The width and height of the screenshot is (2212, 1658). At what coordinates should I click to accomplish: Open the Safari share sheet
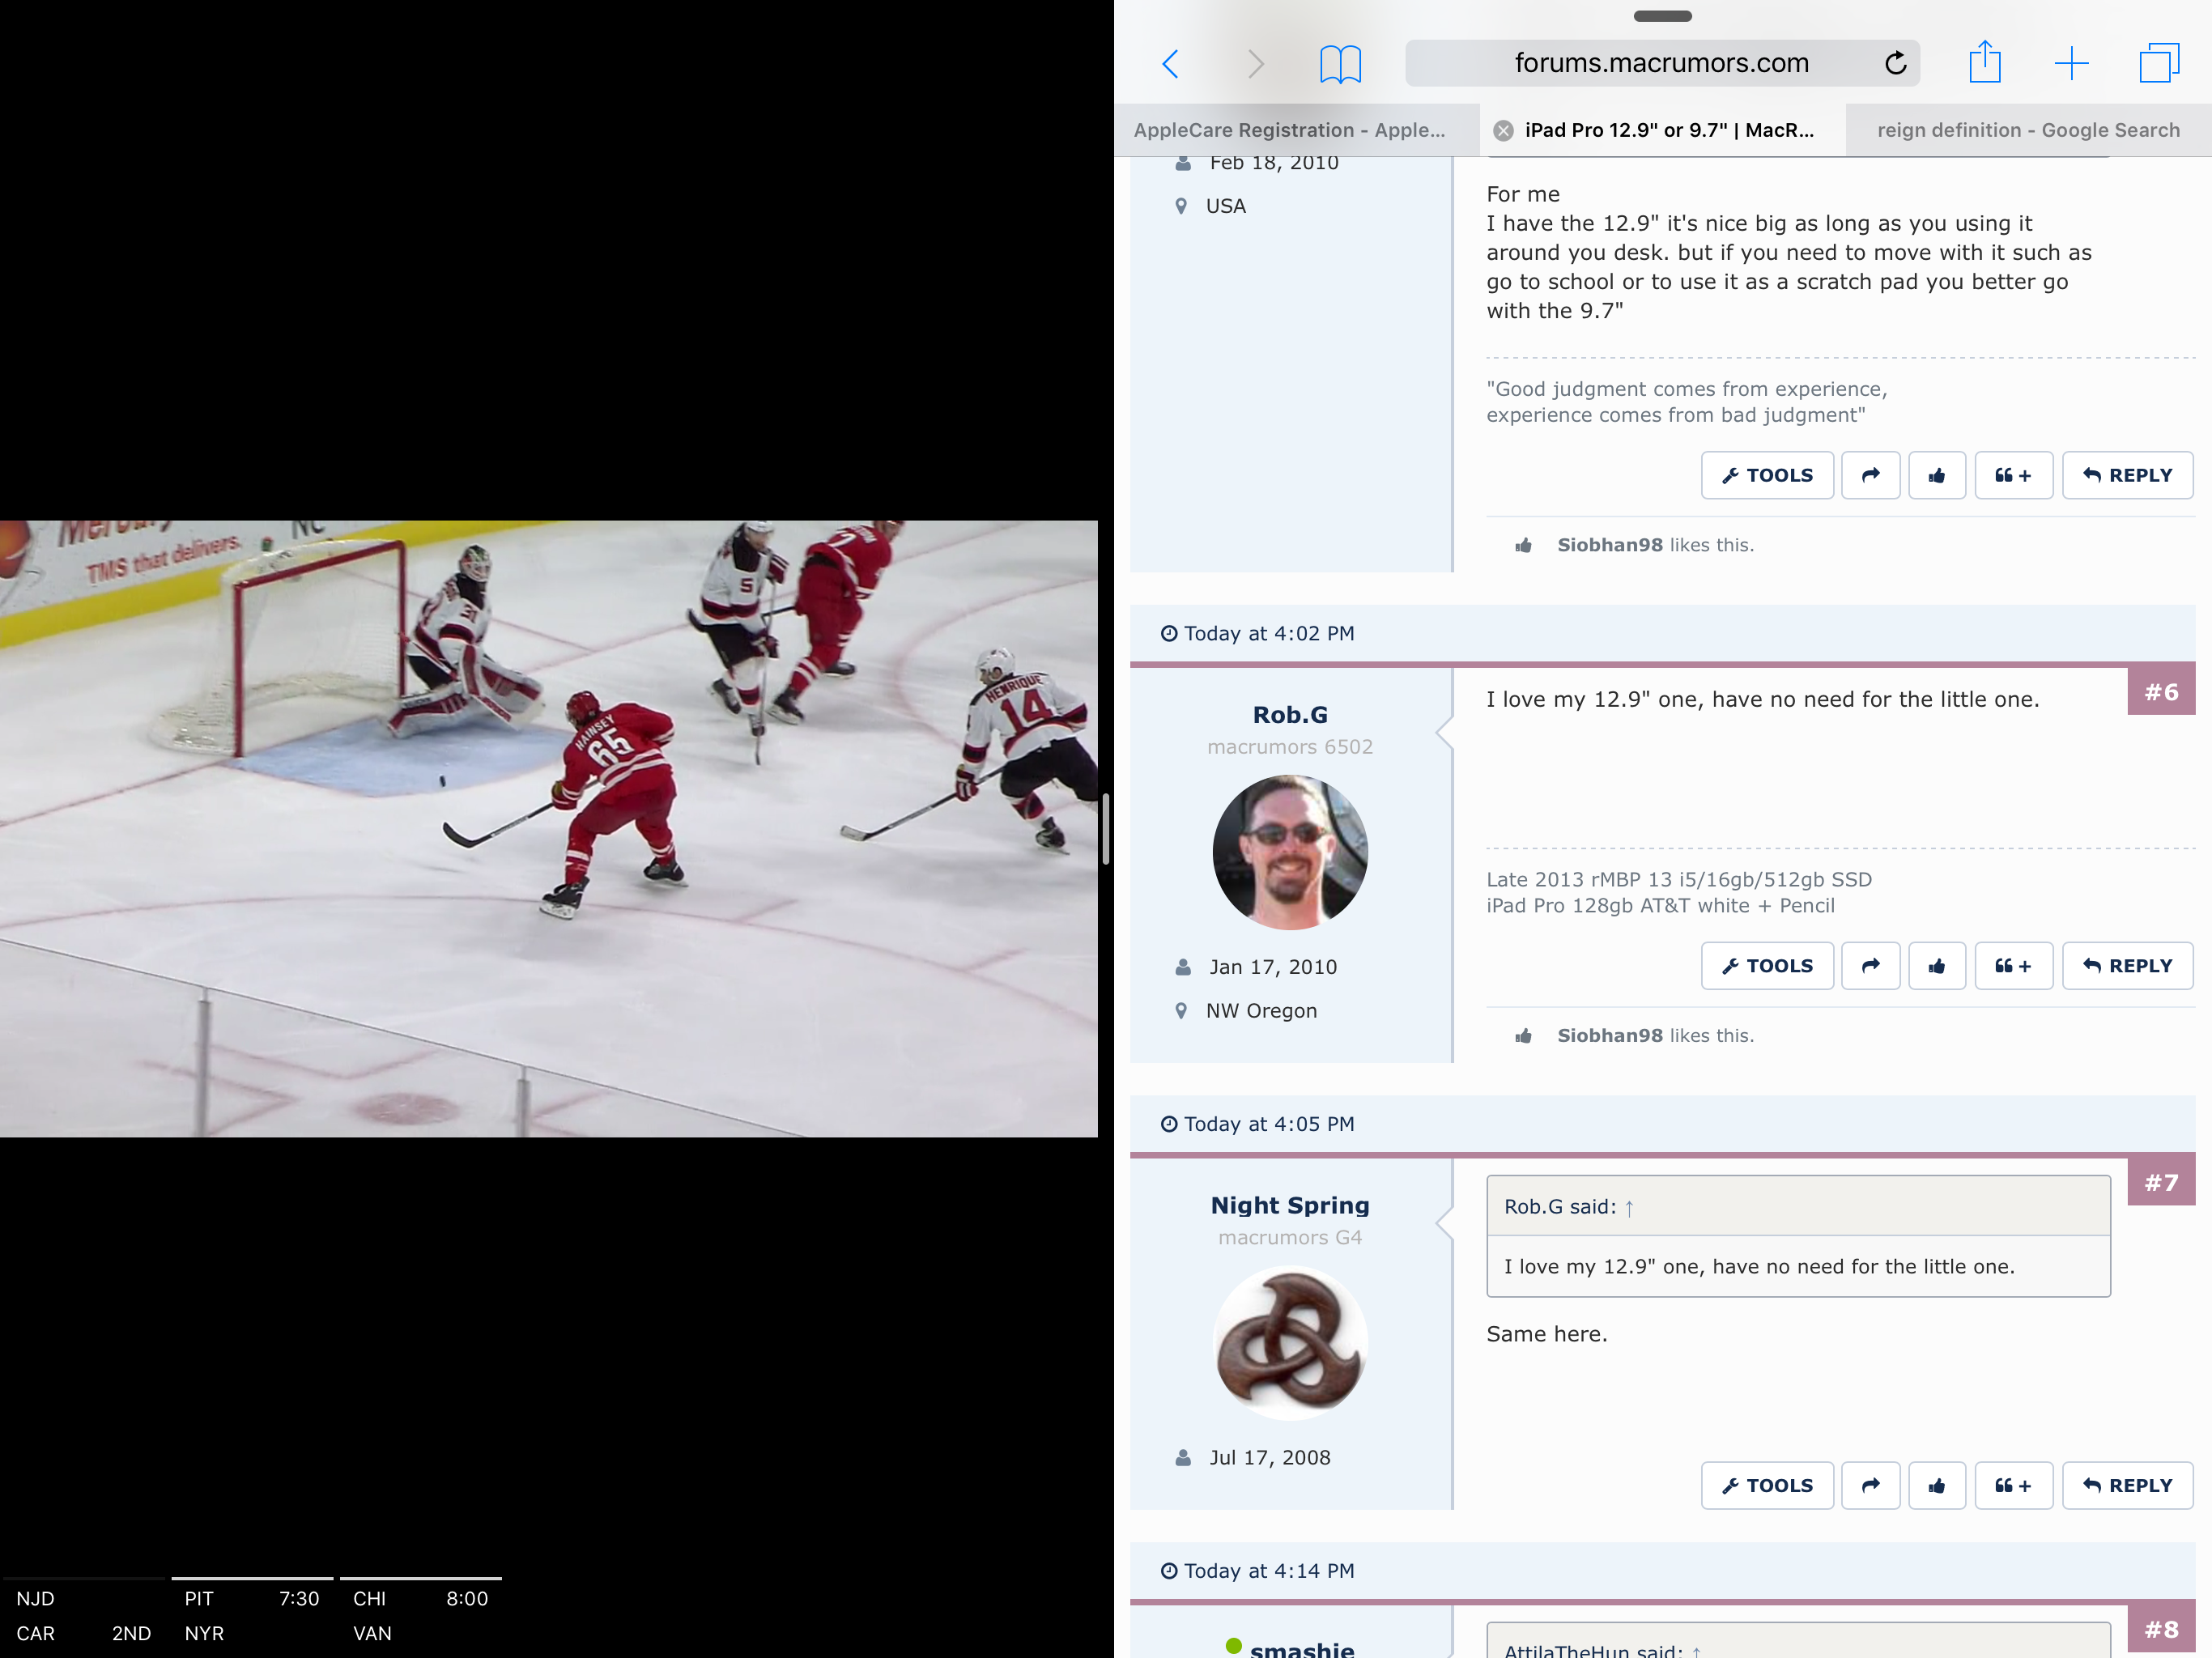tap(1985, 62)
